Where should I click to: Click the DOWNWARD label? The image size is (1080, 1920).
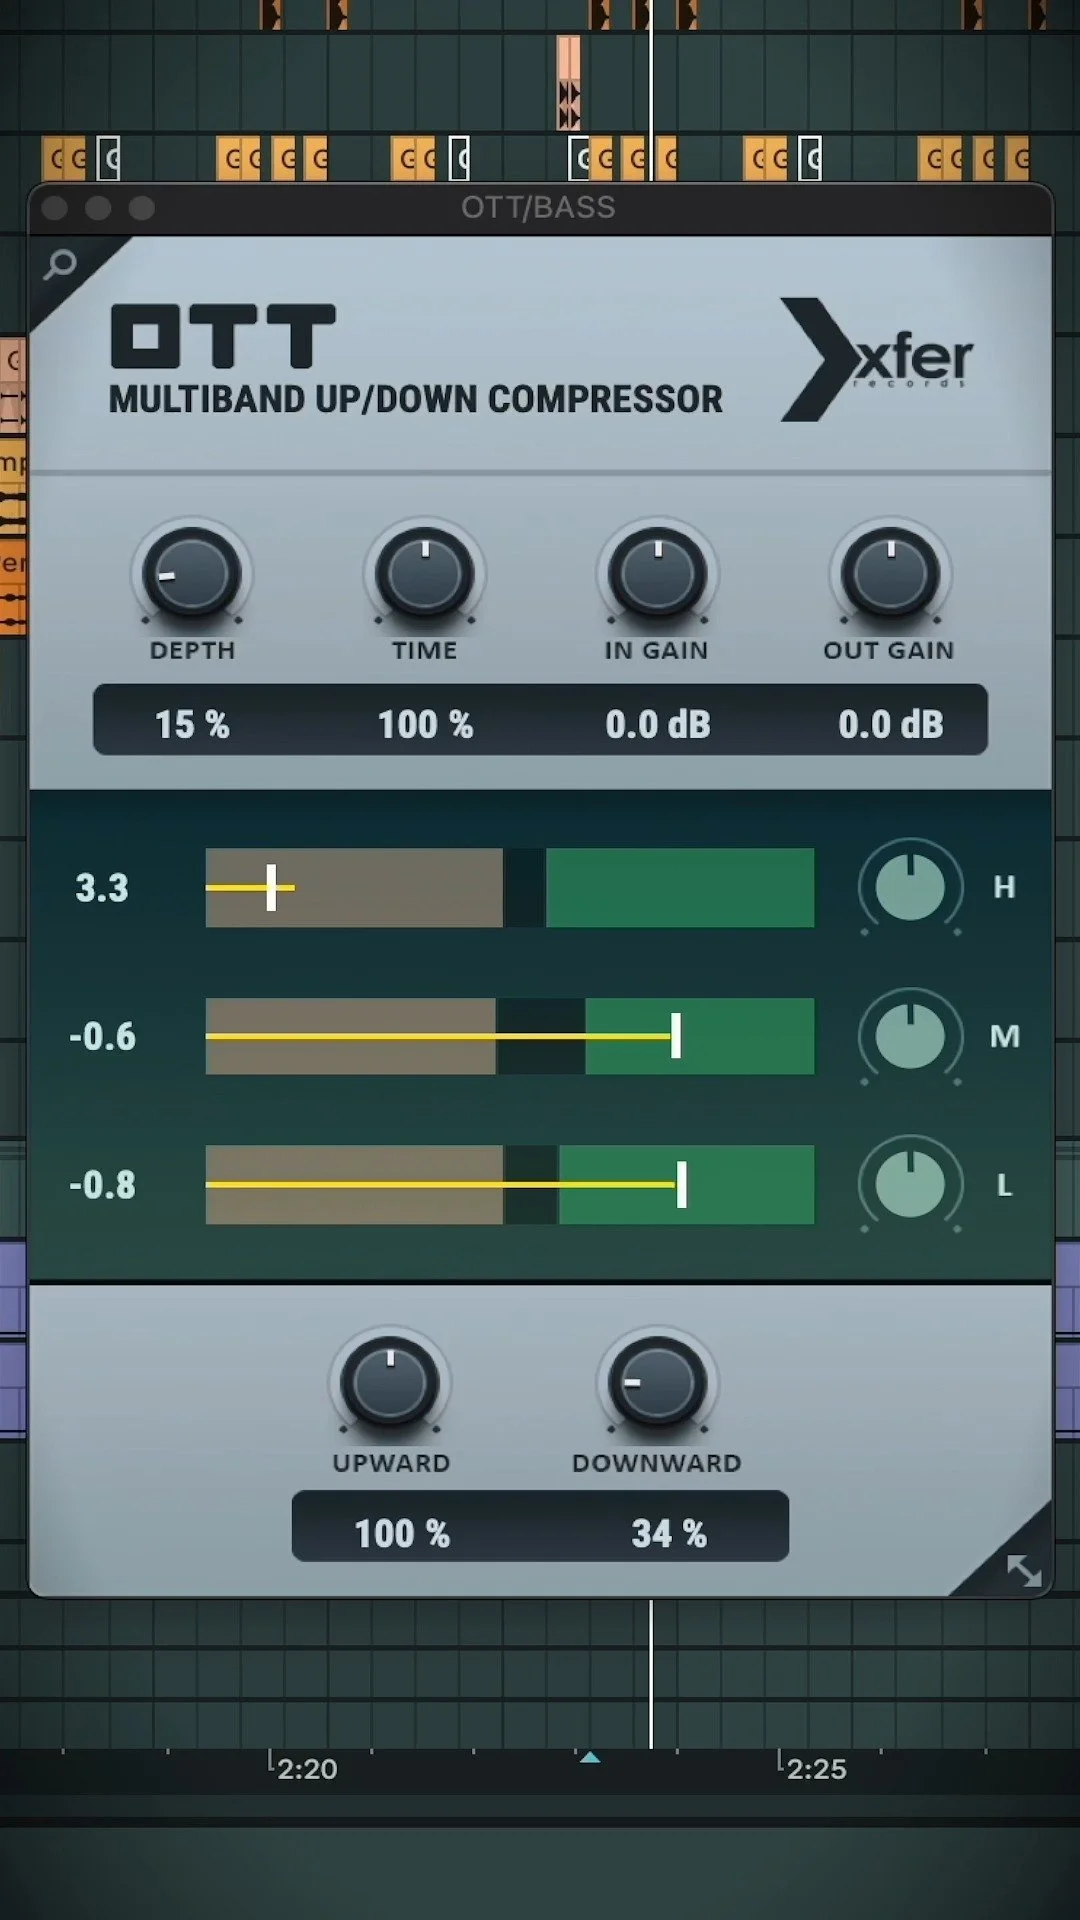(x=657, y=1463)
